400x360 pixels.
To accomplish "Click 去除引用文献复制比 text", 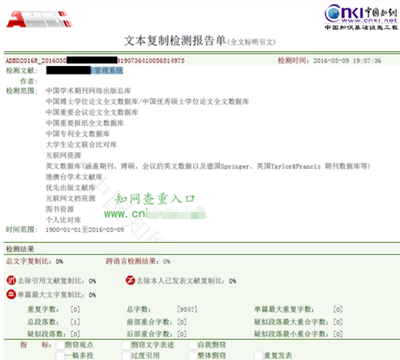I will click(x=51, y=281).
